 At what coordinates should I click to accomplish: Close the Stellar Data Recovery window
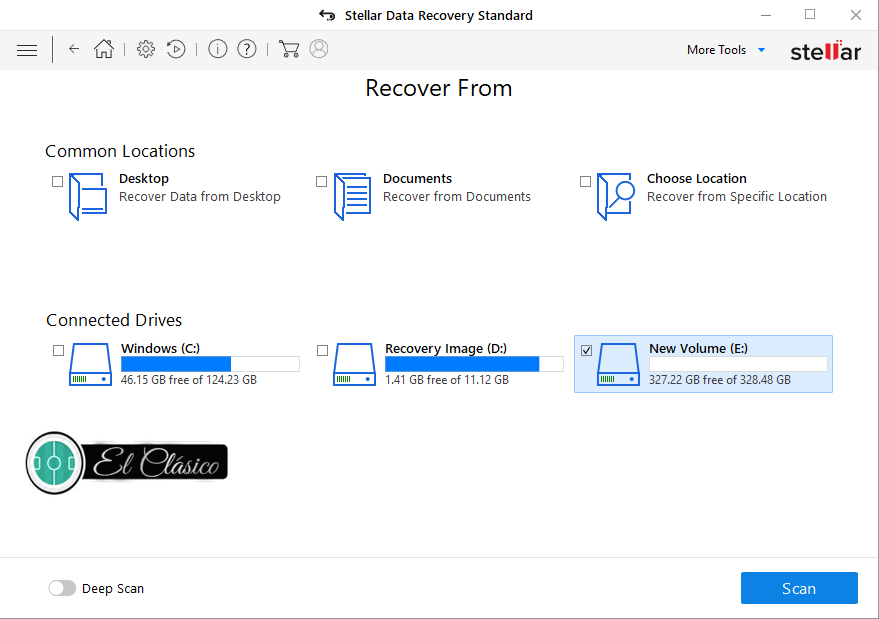[855, 15]
